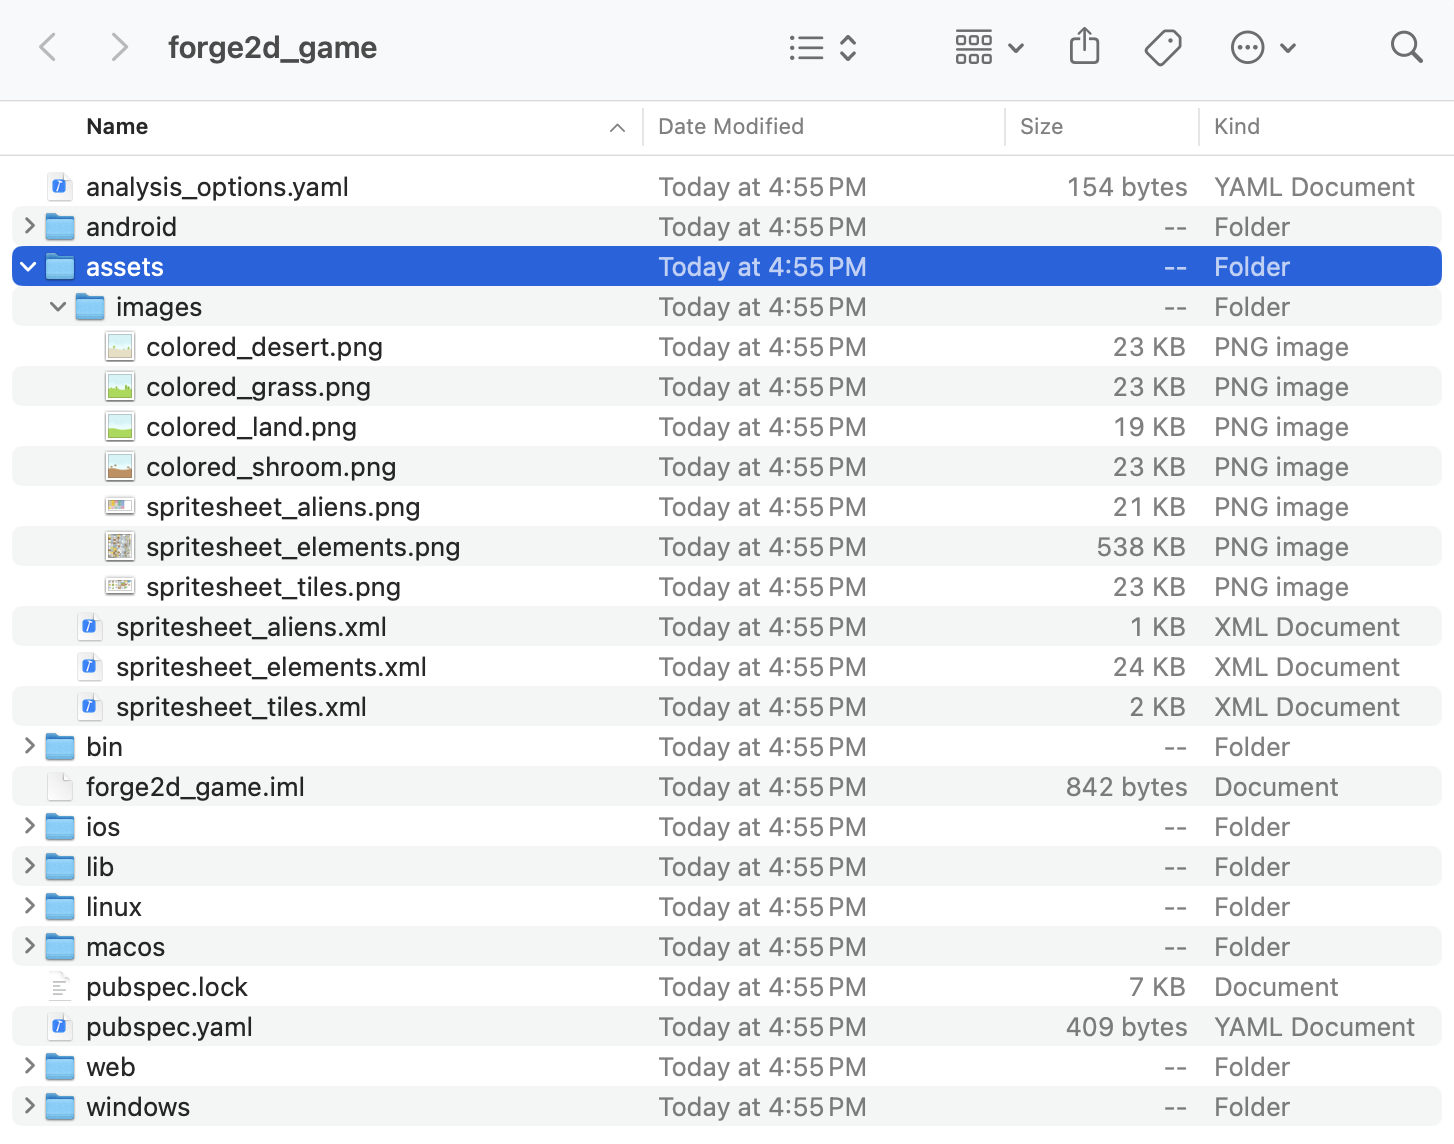
Task: Select the spritesheet_aliens.png file
Action: pyautogui.click(x=283, y=507)
